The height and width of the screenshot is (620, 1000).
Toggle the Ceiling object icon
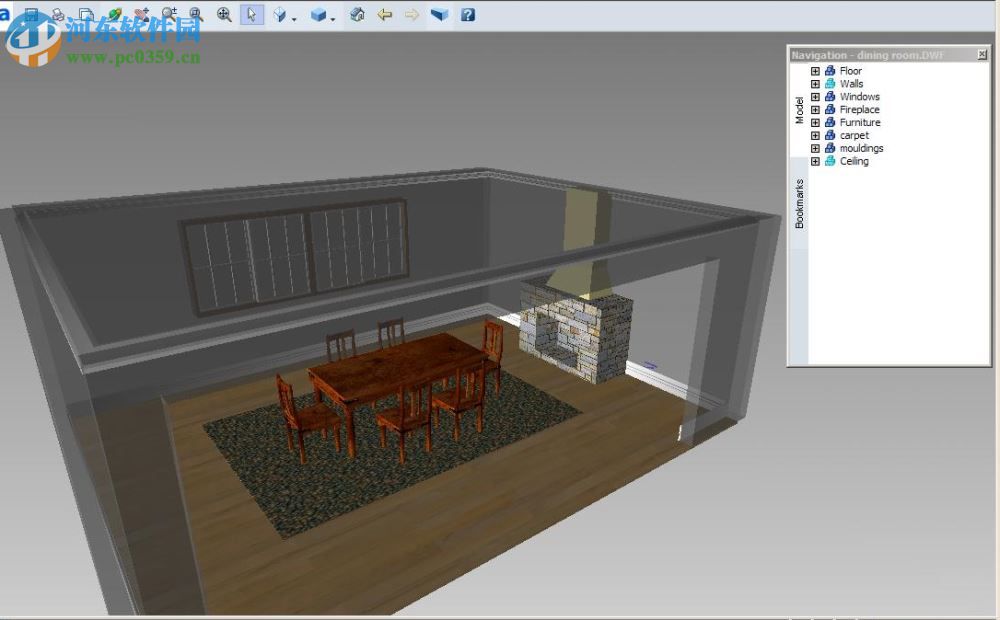click(829, 161)
